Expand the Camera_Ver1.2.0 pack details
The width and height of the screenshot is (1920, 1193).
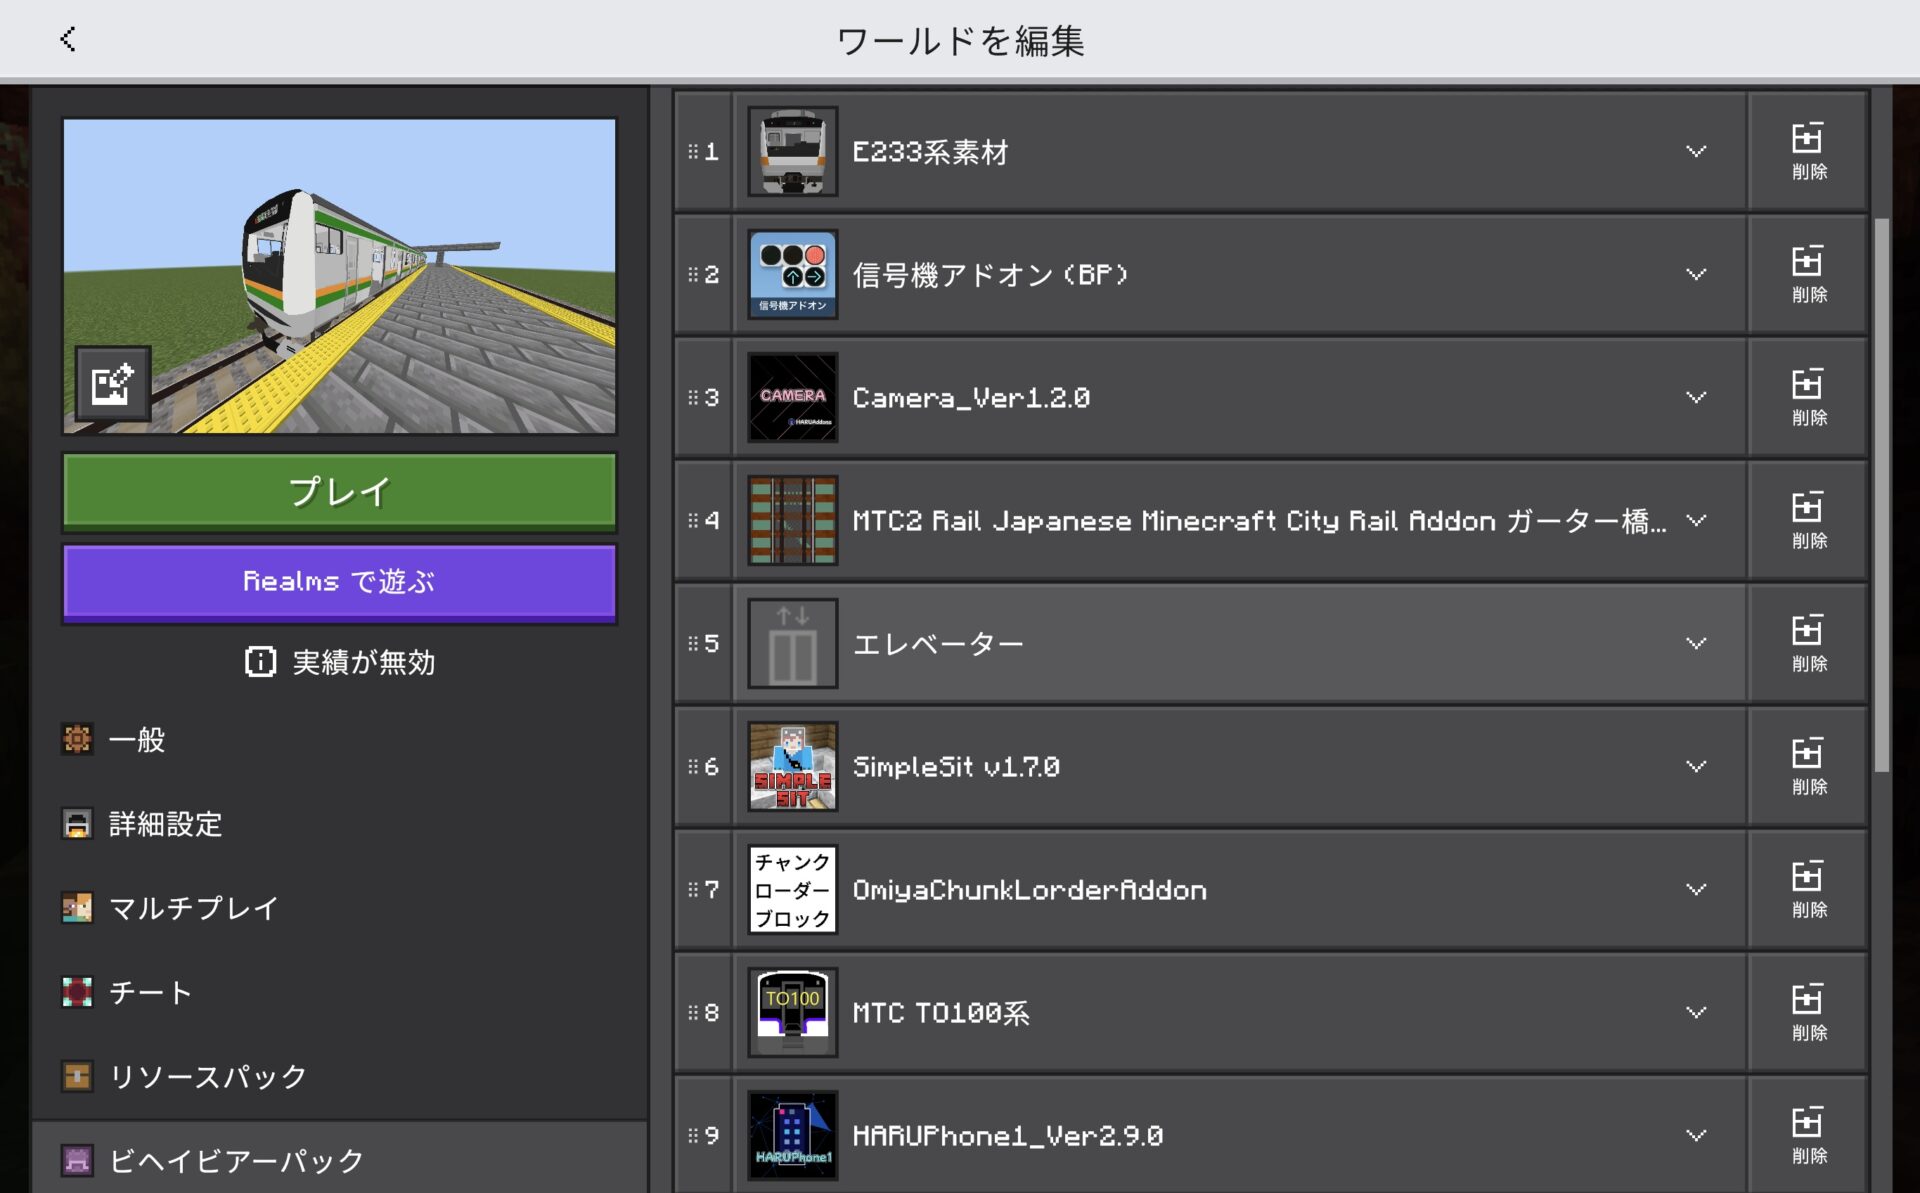coord(1696,397)
